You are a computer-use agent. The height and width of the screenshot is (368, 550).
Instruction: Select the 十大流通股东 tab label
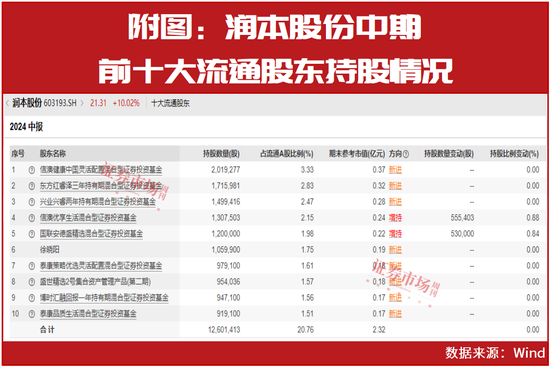click(170, 103)
